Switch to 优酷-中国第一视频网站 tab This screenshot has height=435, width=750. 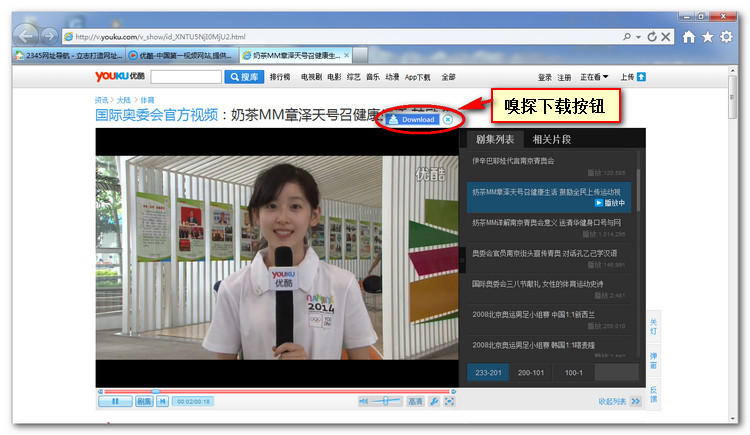[182, 56]
